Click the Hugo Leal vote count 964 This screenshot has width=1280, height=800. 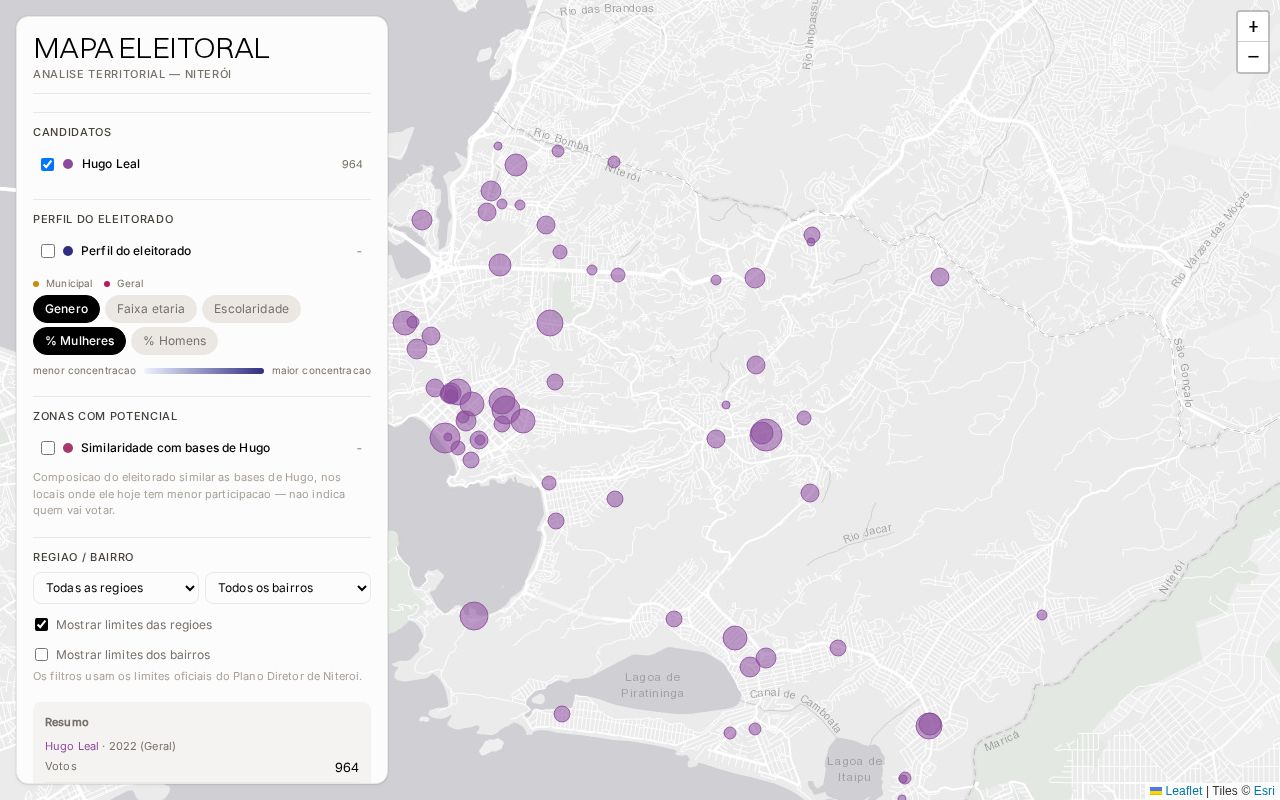(352, 164)
